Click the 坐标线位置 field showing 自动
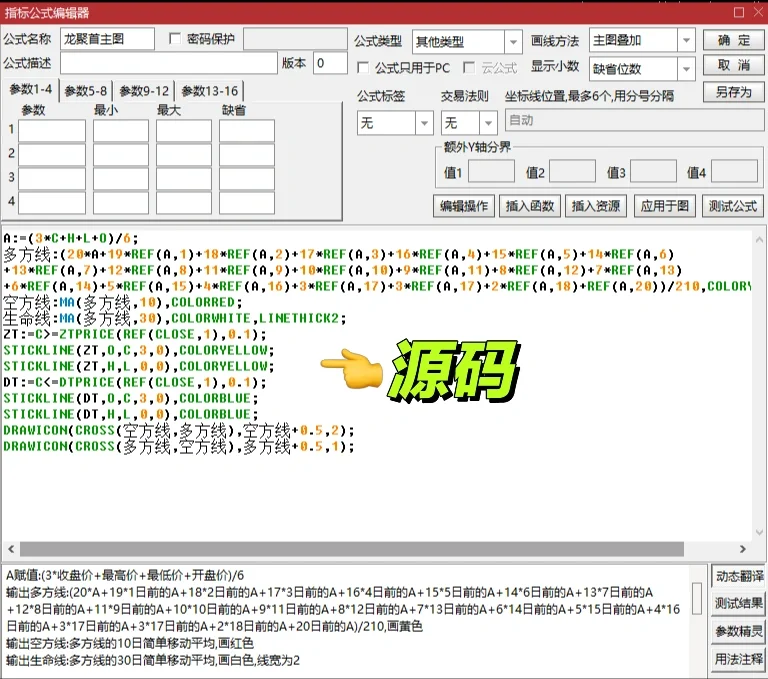This screenshot has width=768, height=679. (634, 121)
